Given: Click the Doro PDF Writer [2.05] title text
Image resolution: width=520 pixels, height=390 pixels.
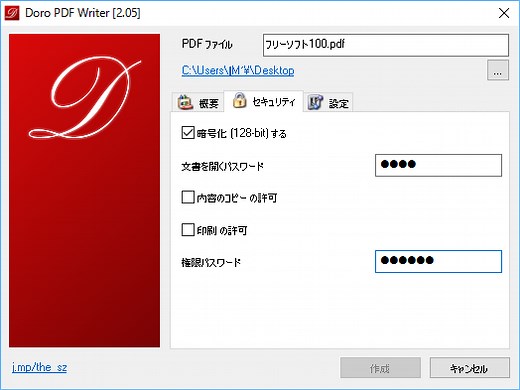Looking at the screenshot, I should (x=83, y=13).
